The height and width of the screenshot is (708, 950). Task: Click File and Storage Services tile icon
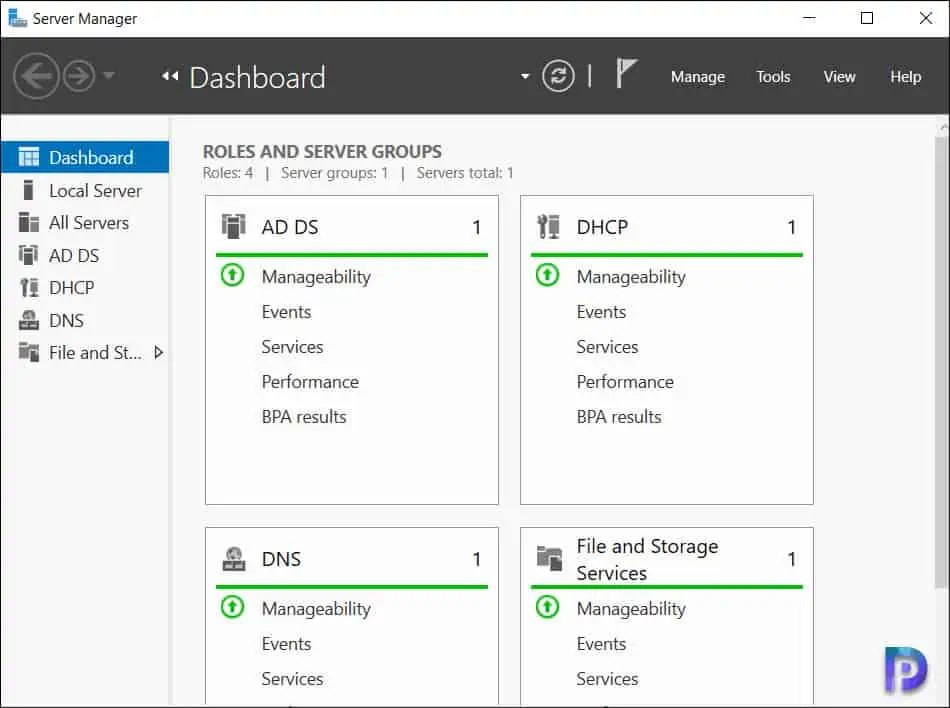coord(550,558)
